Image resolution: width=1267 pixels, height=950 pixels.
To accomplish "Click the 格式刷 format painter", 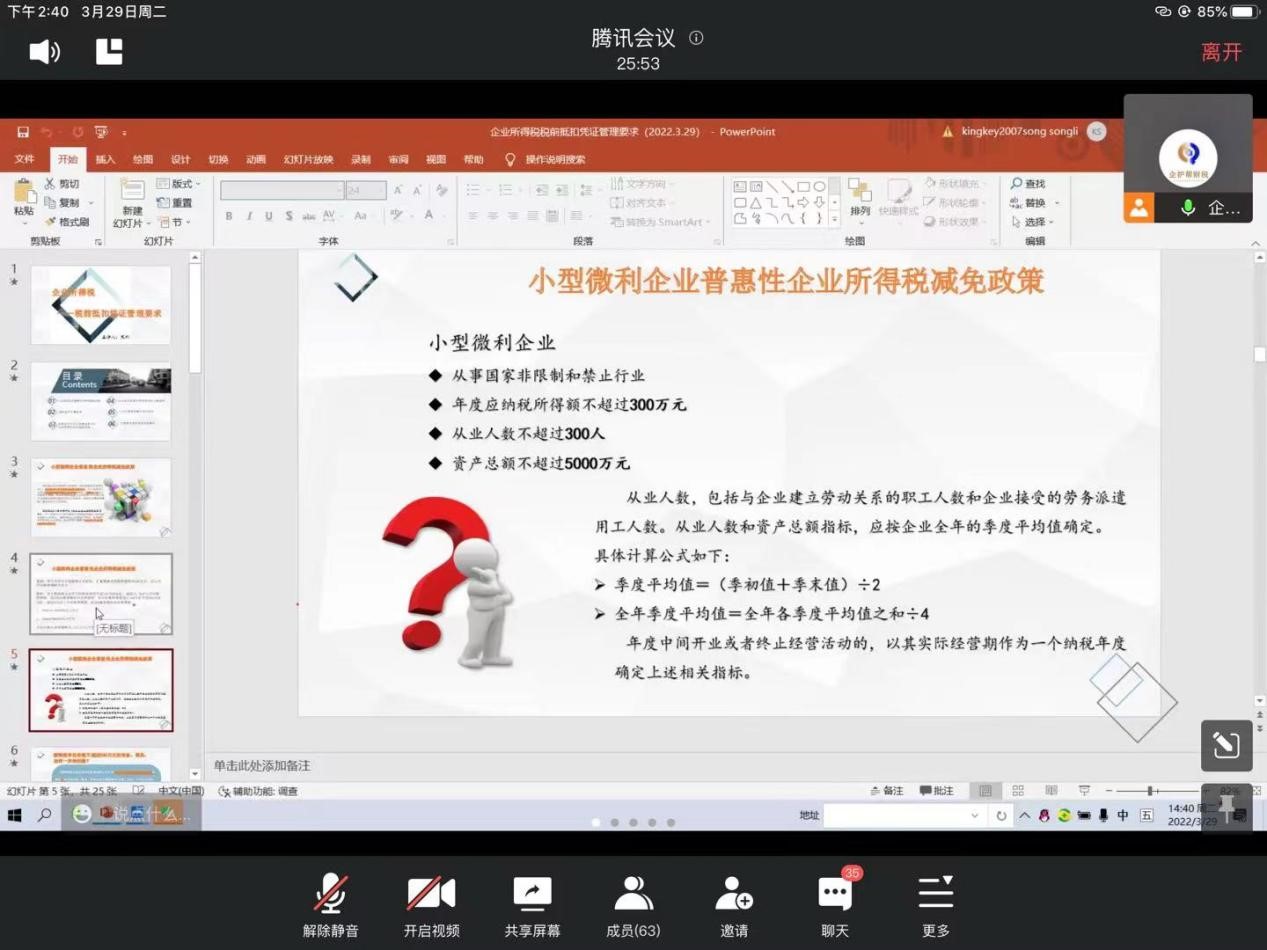I will [66, 222].
